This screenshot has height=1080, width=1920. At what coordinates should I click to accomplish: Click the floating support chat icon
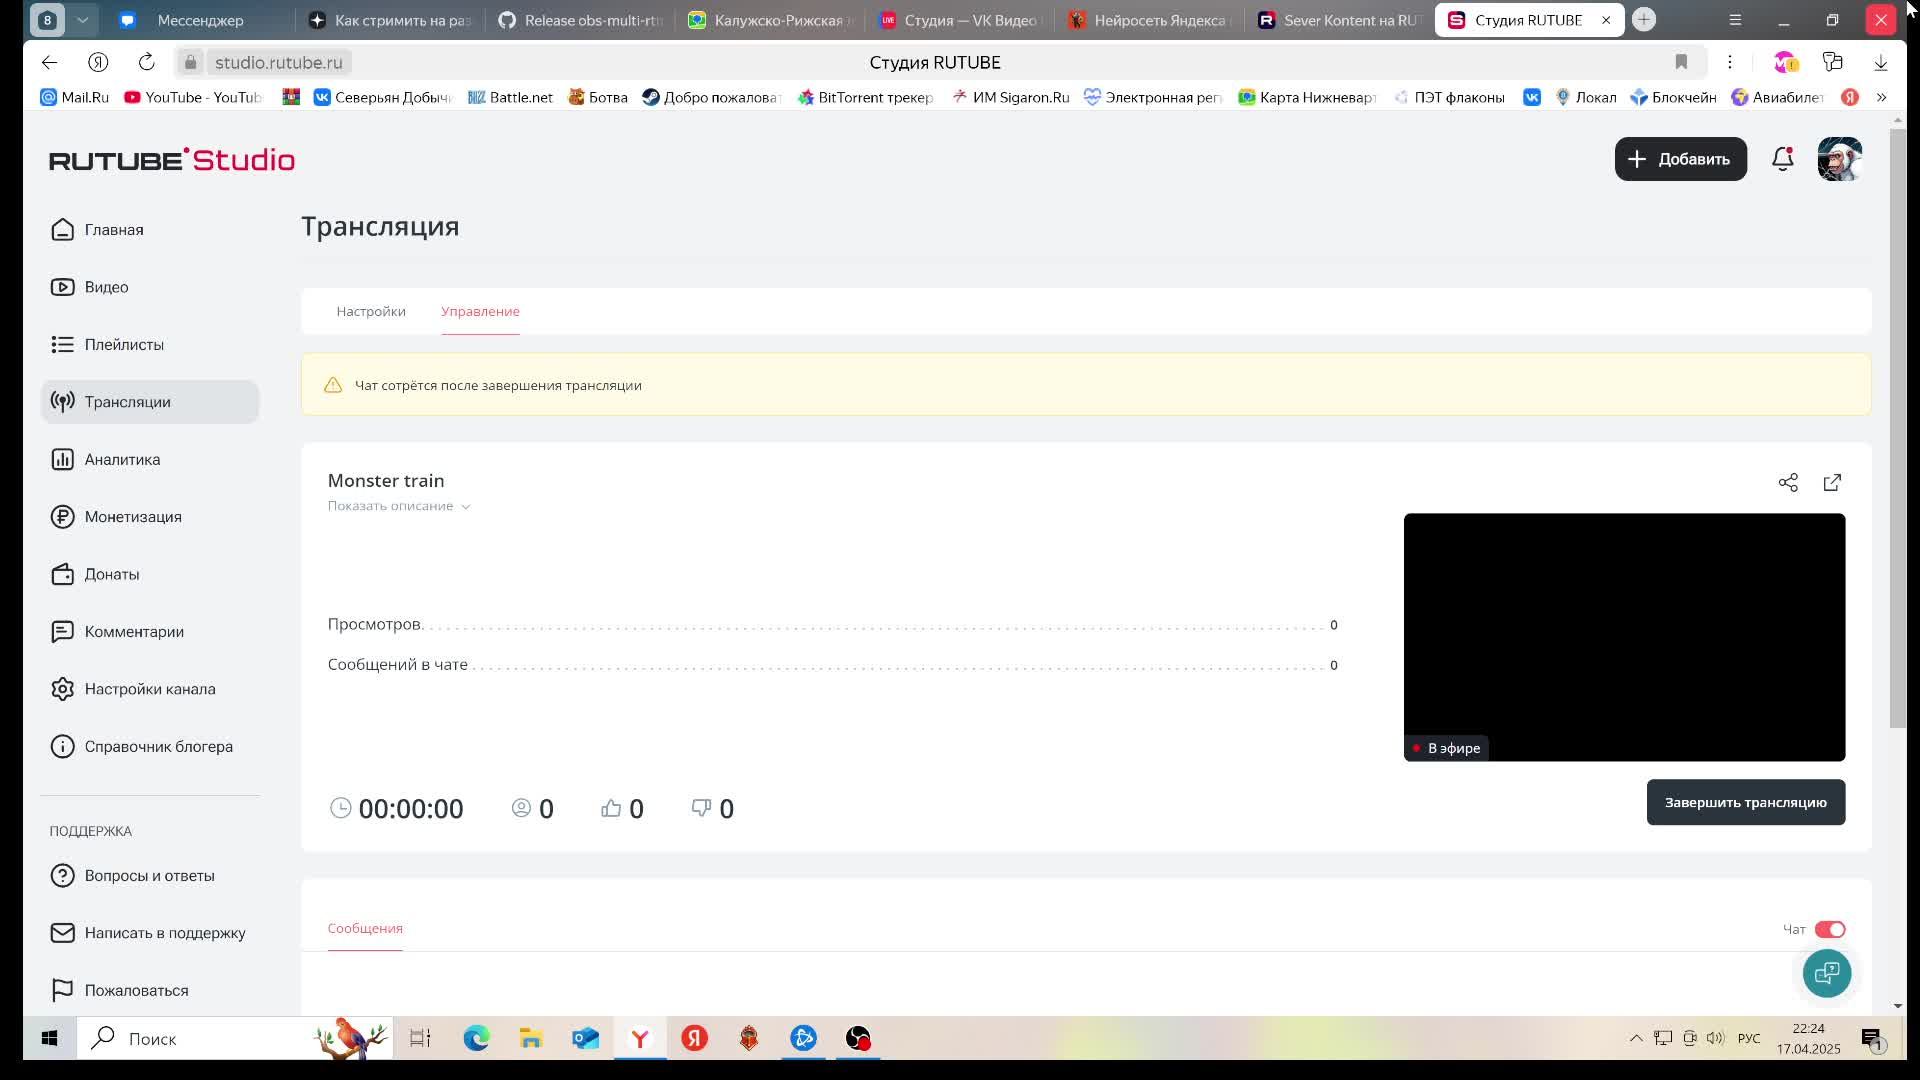(x=1826, y=973)
